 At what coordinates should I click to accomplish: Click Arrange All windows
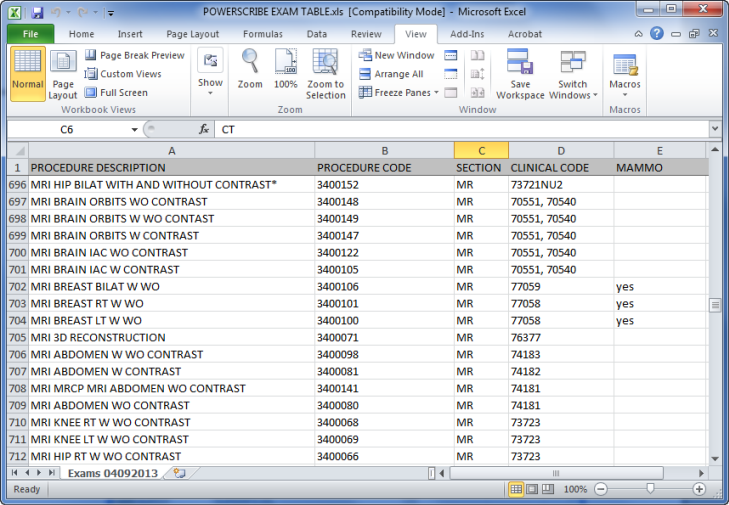pyautogui.click(x=391, y=74)
